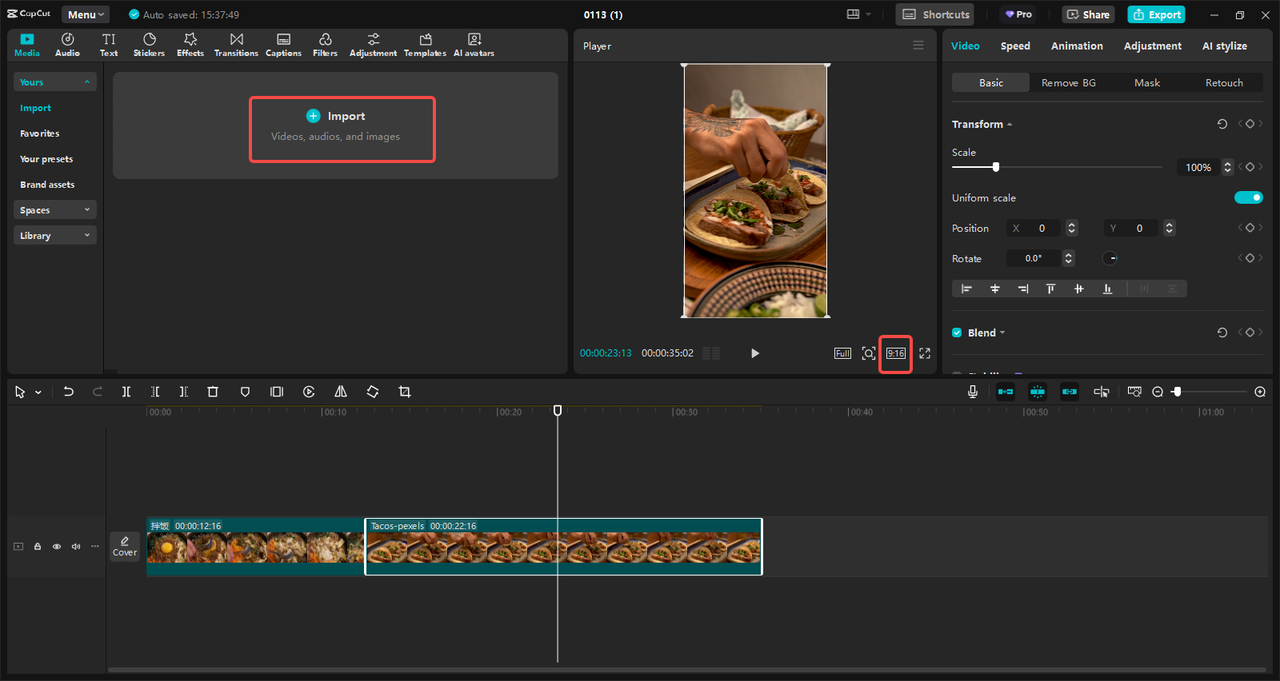Rotate the selected clip from the toolbar
Screen dimensions: 1280x681
(x=372, y=392)
